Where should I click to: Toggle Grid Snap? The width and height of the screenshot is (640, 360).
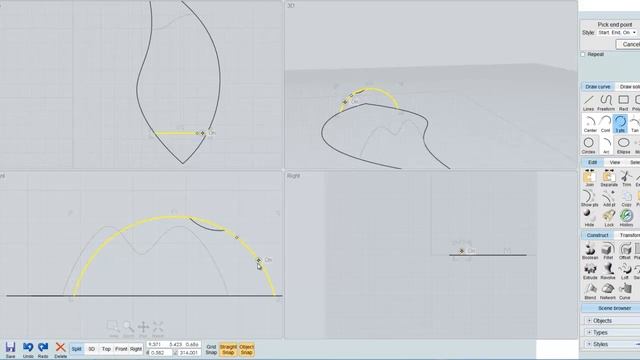click(211, 349)
